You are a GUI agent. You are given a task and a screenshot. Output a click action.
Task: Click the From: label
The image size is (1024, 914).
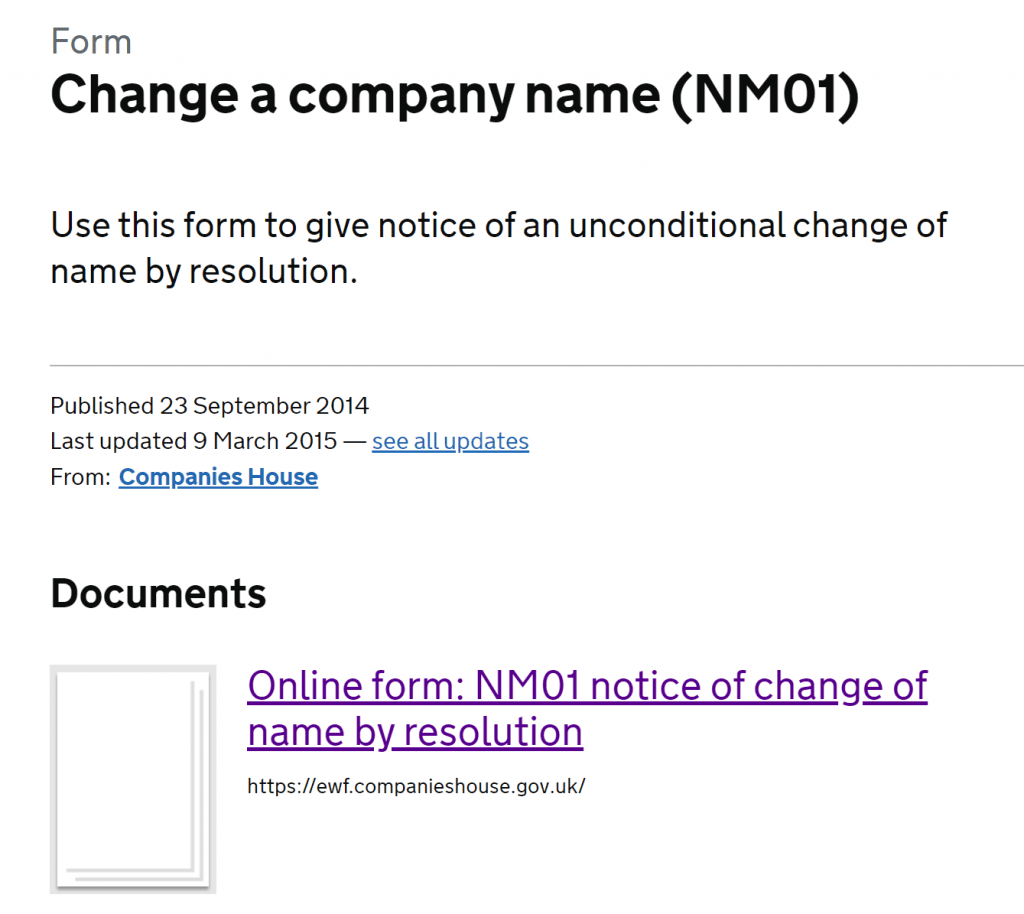(80, 477)
